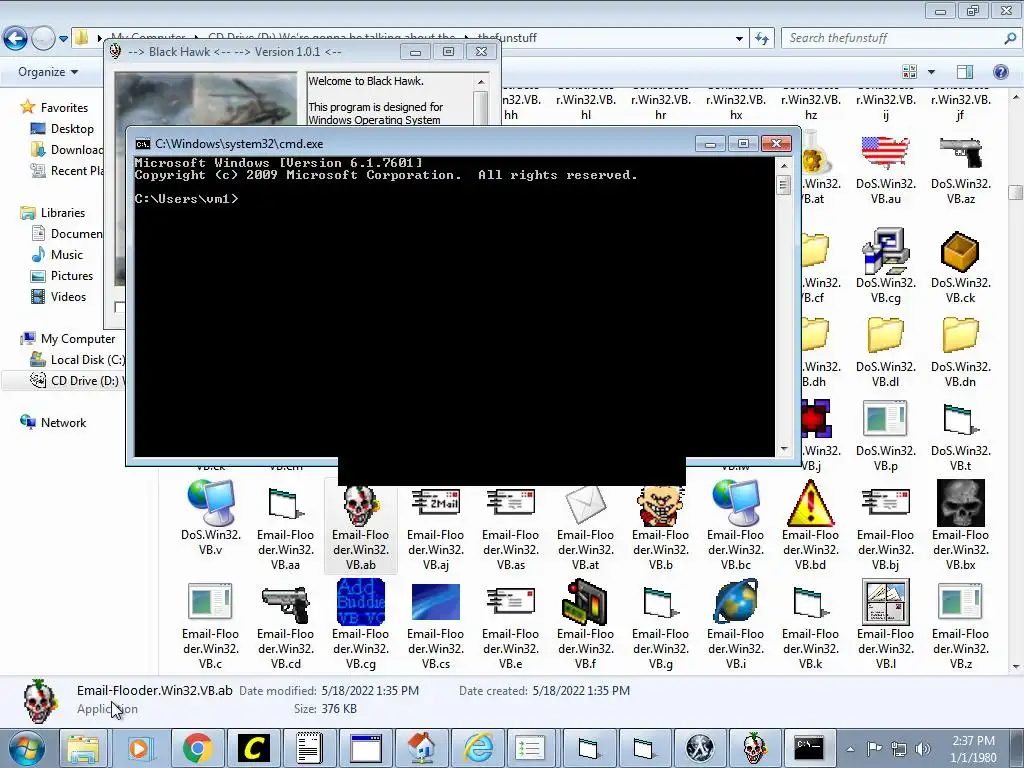
Task: Select the DoS.Win32.VB.p window icon
Action: click(x=886, y=419)
